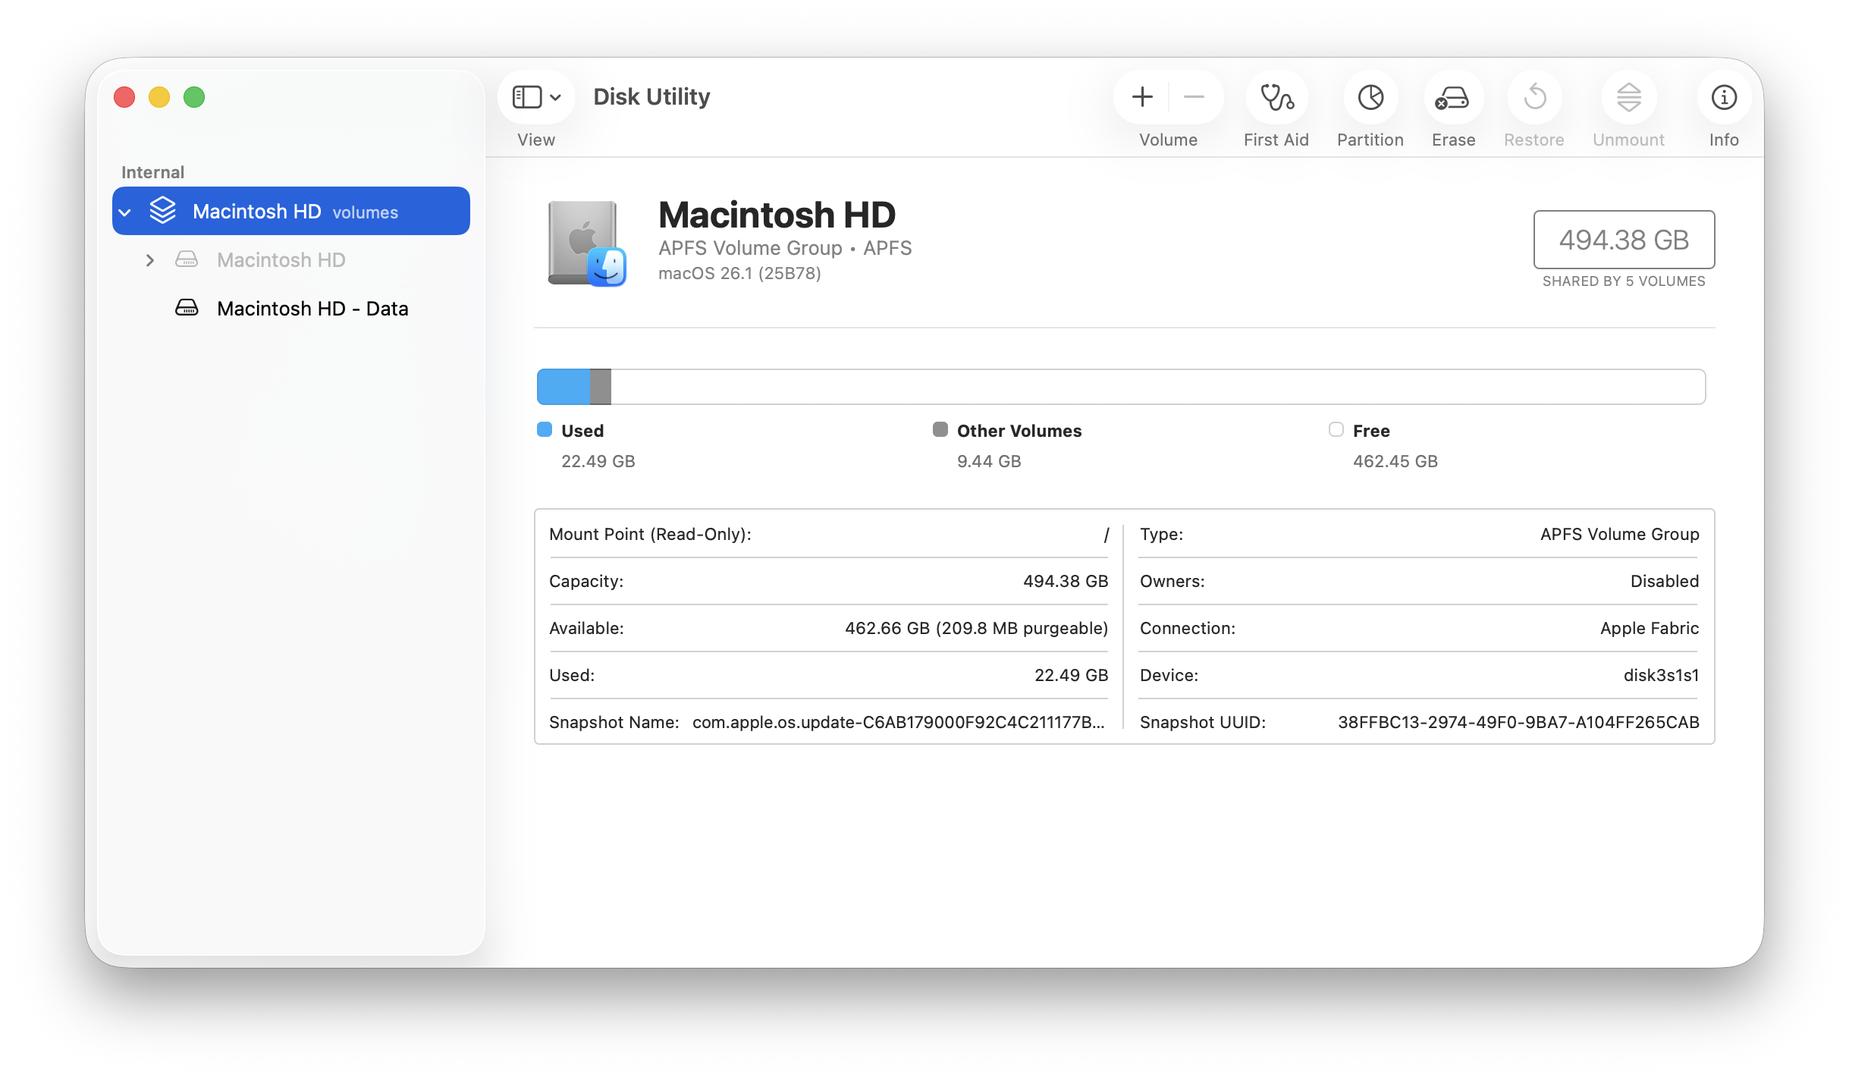Click the First Aid stethoscope icon

click(1275, 98)
